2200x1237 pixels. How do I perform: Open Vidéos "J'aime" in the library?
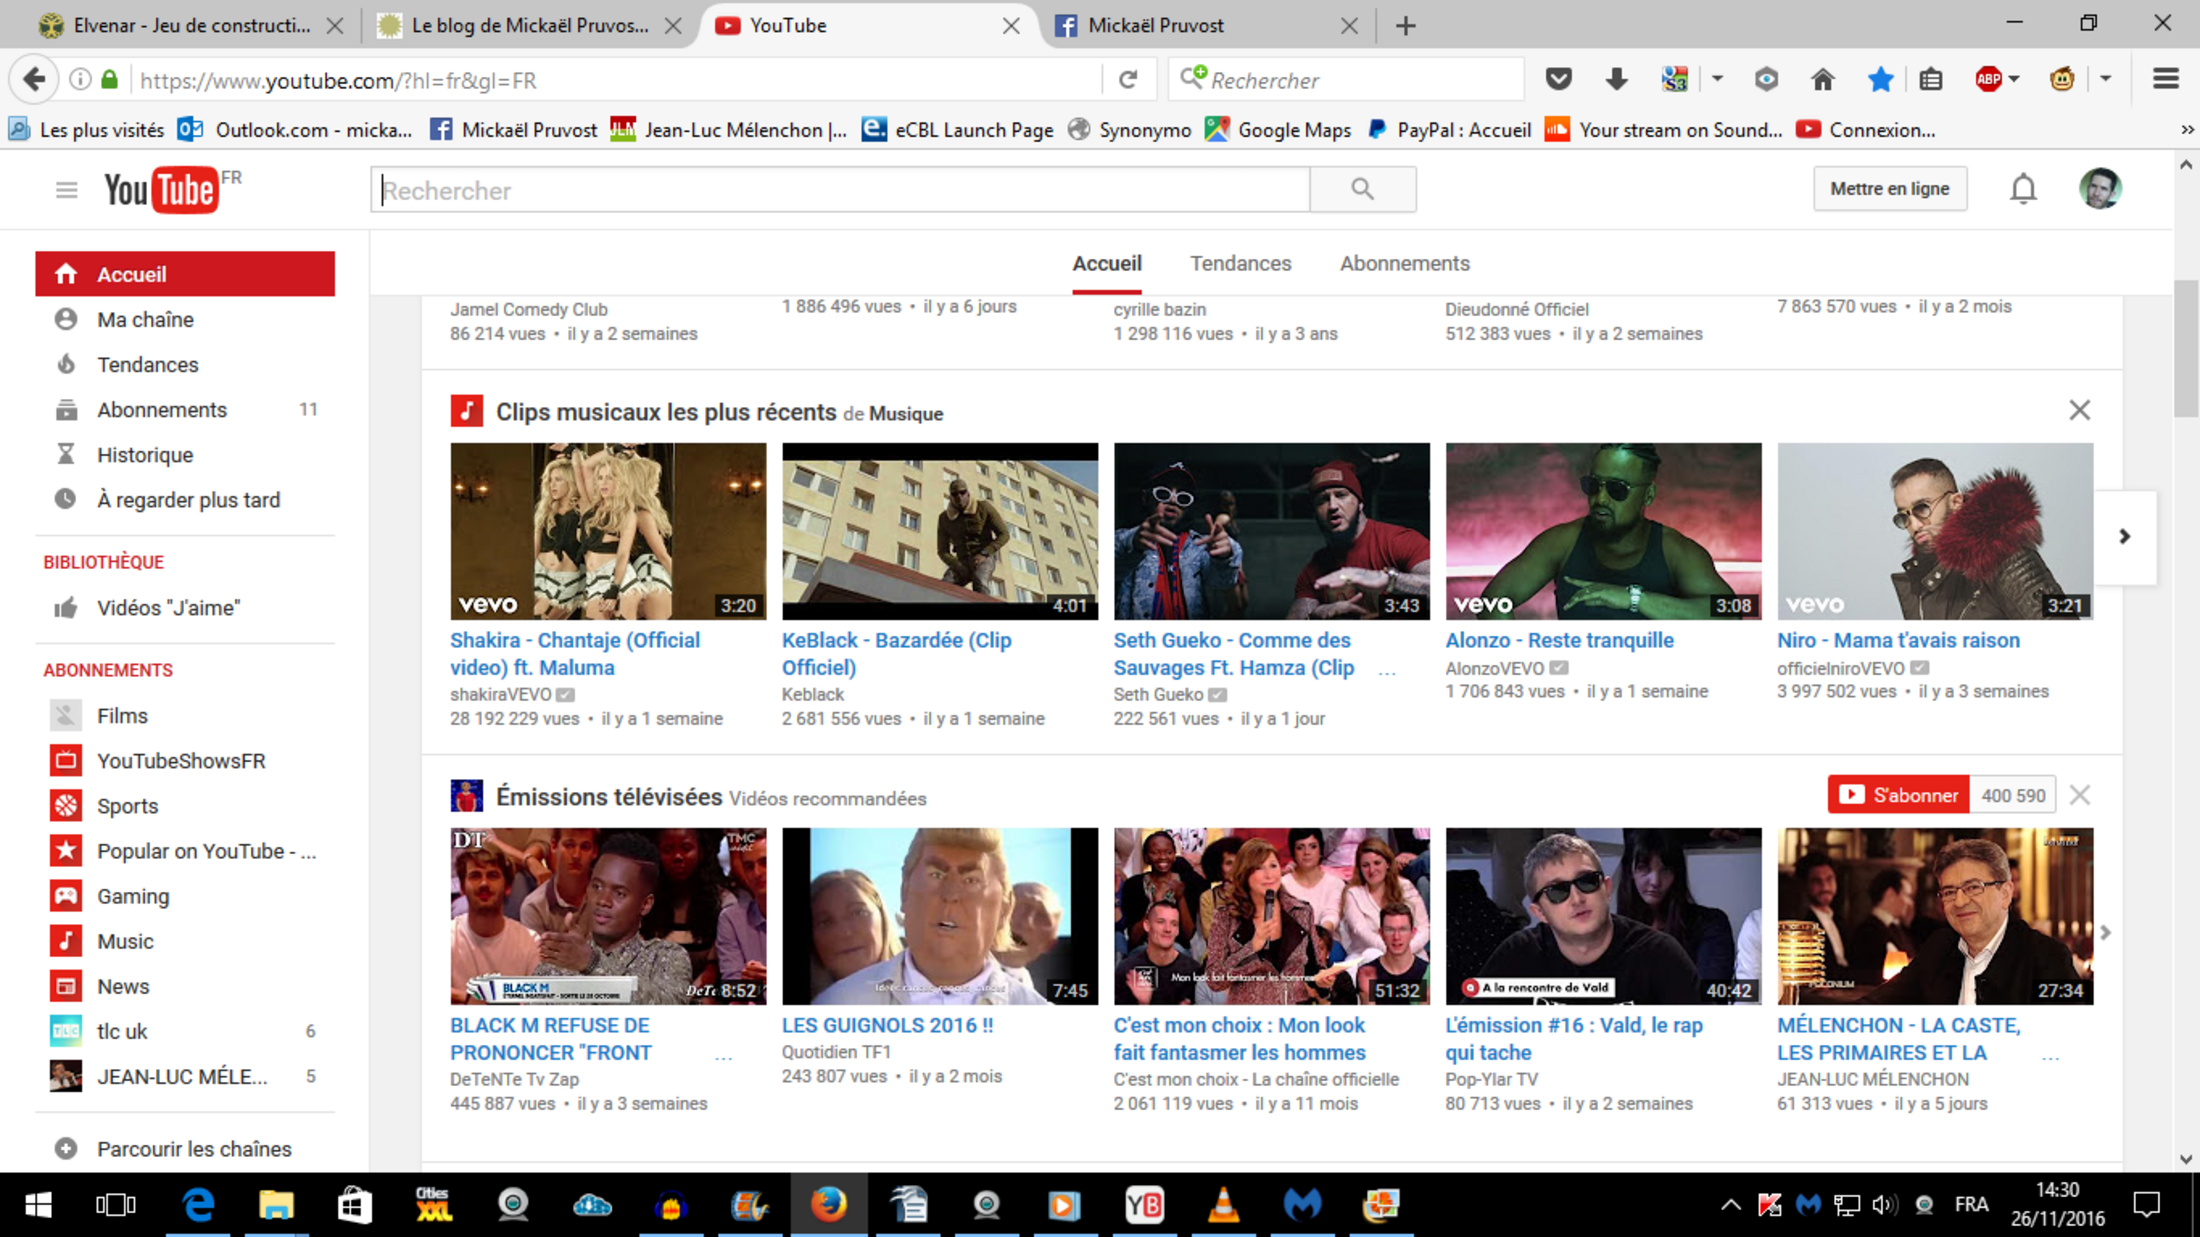click(x=168, y=608)
